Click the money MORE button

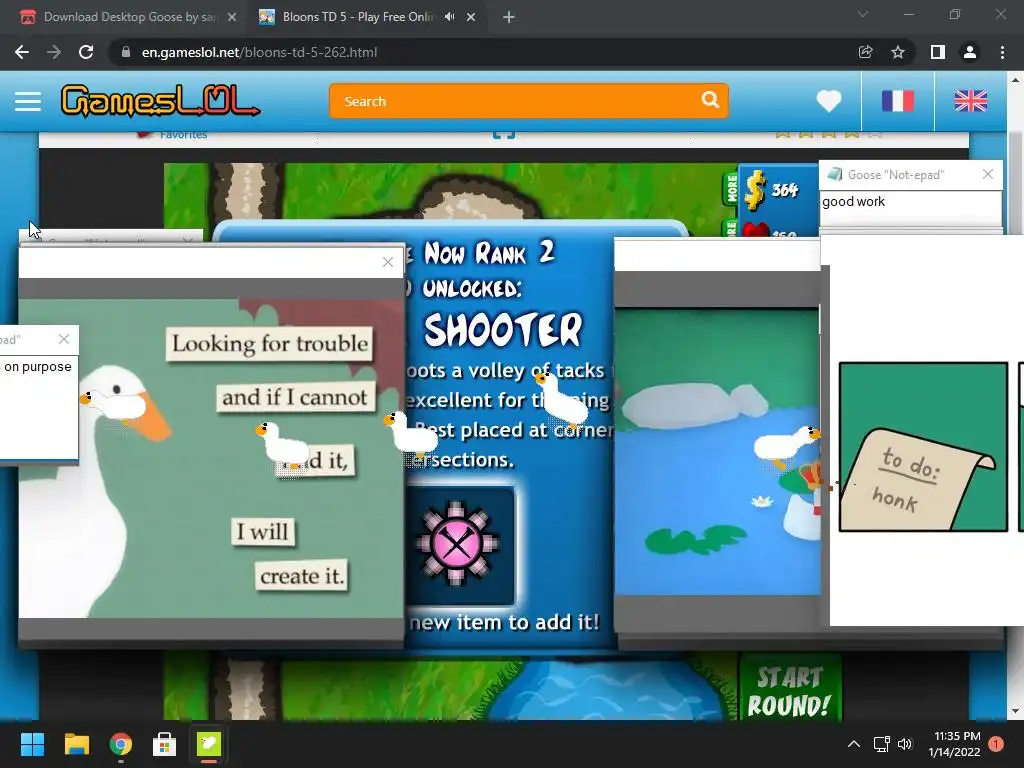pos(730,189)
